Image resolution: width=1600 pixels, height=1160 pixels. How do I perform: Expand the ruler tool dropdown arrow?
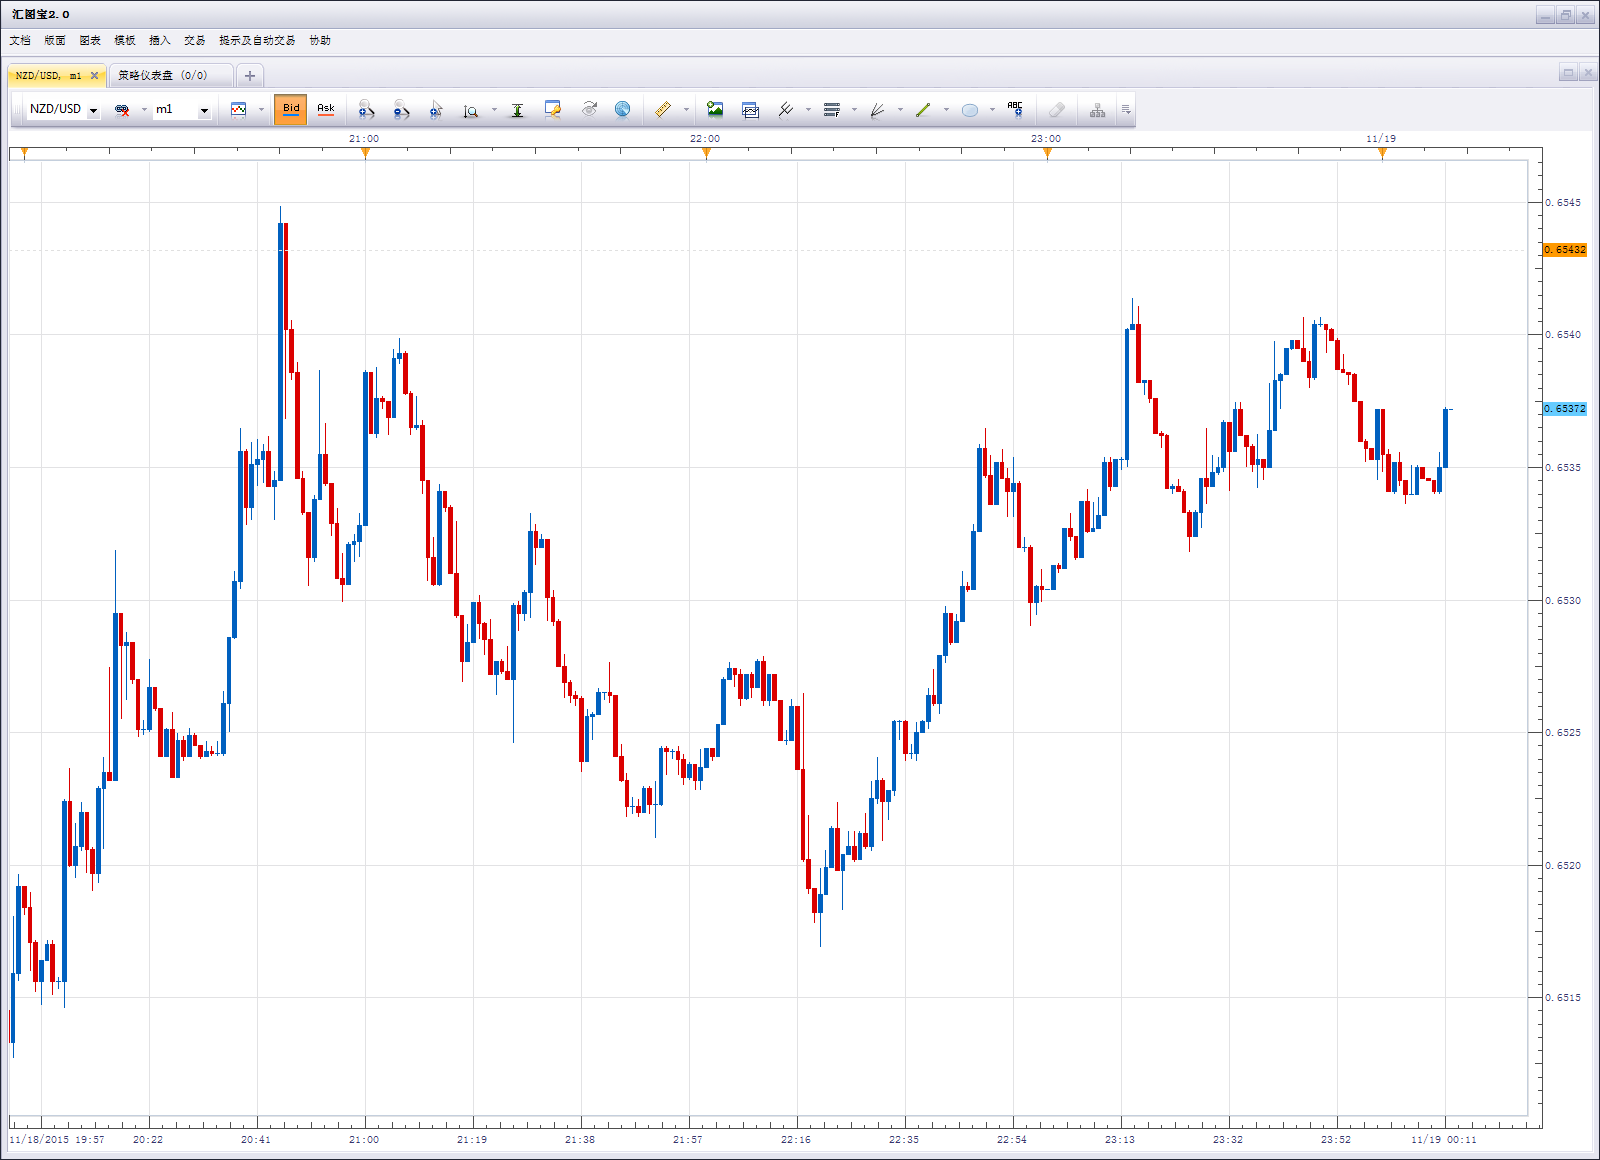click(686, 110)
